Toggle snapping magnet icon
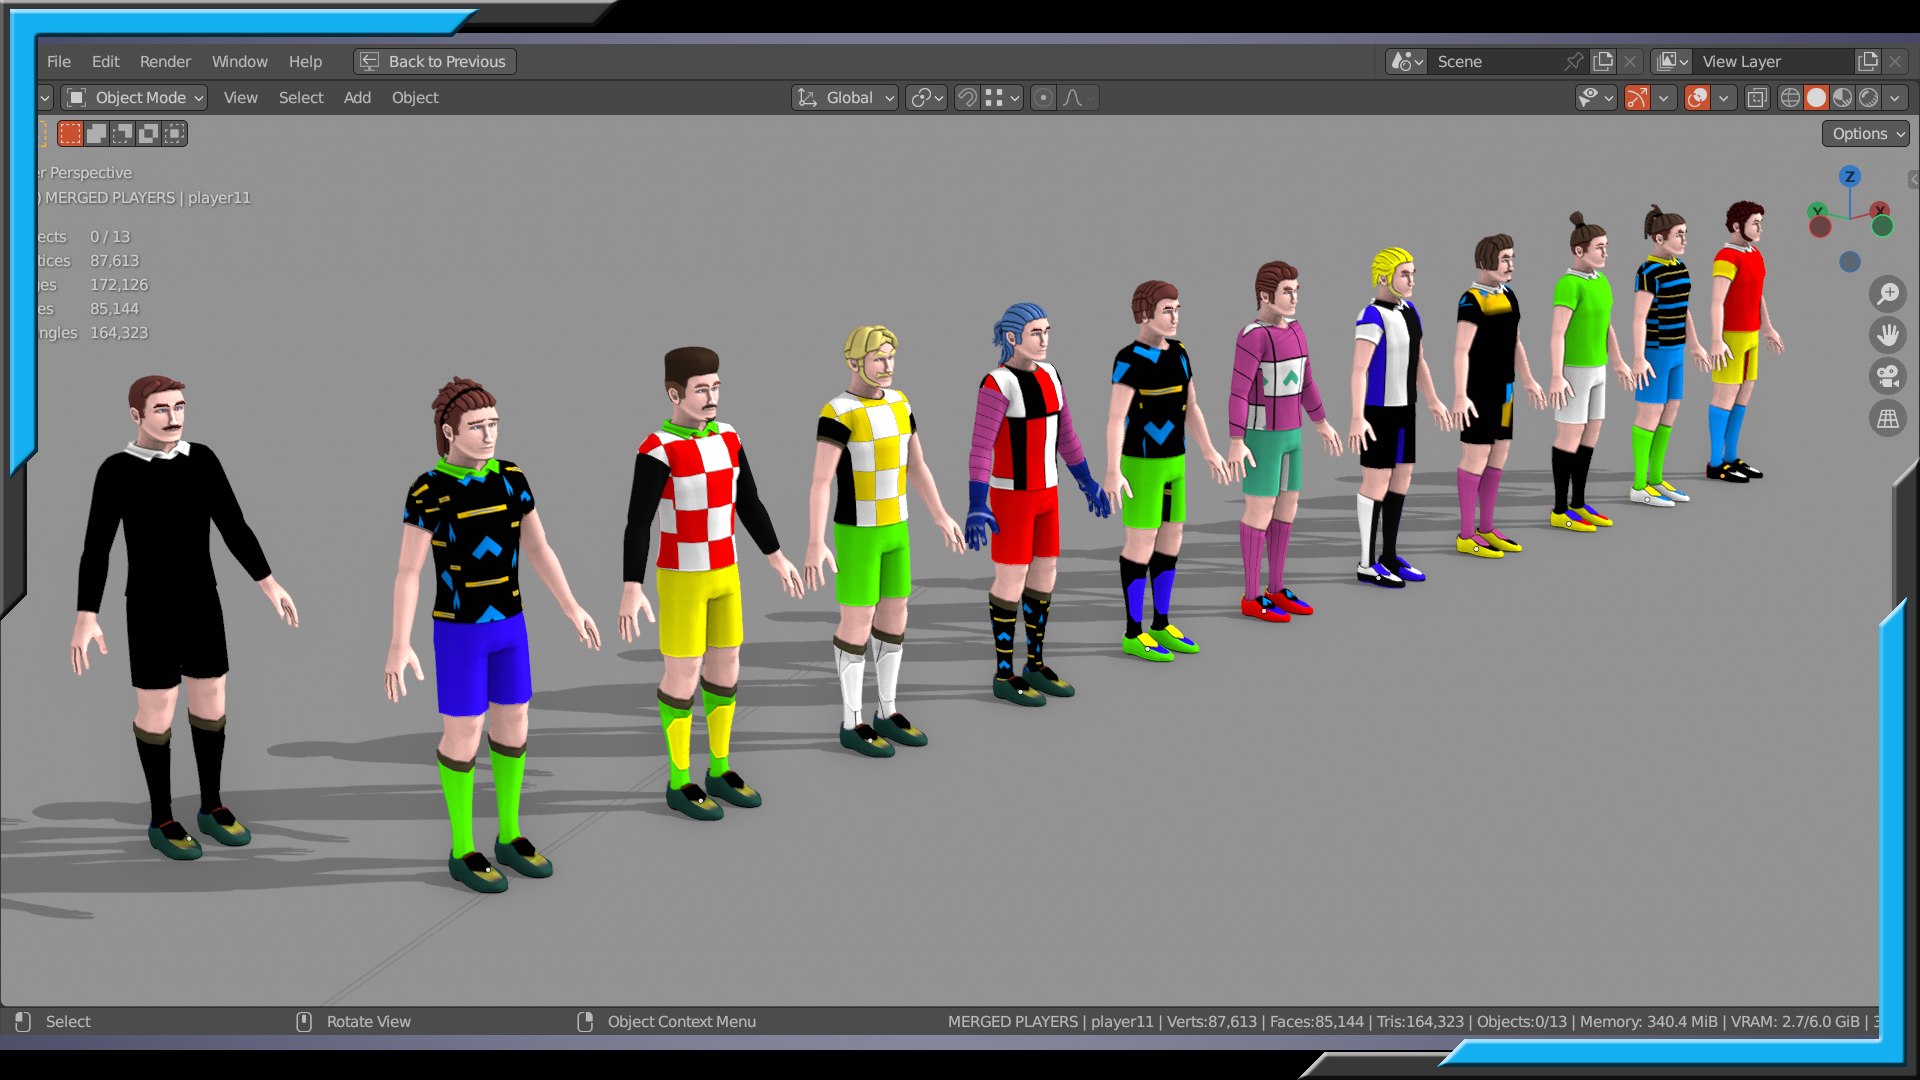 967,97
